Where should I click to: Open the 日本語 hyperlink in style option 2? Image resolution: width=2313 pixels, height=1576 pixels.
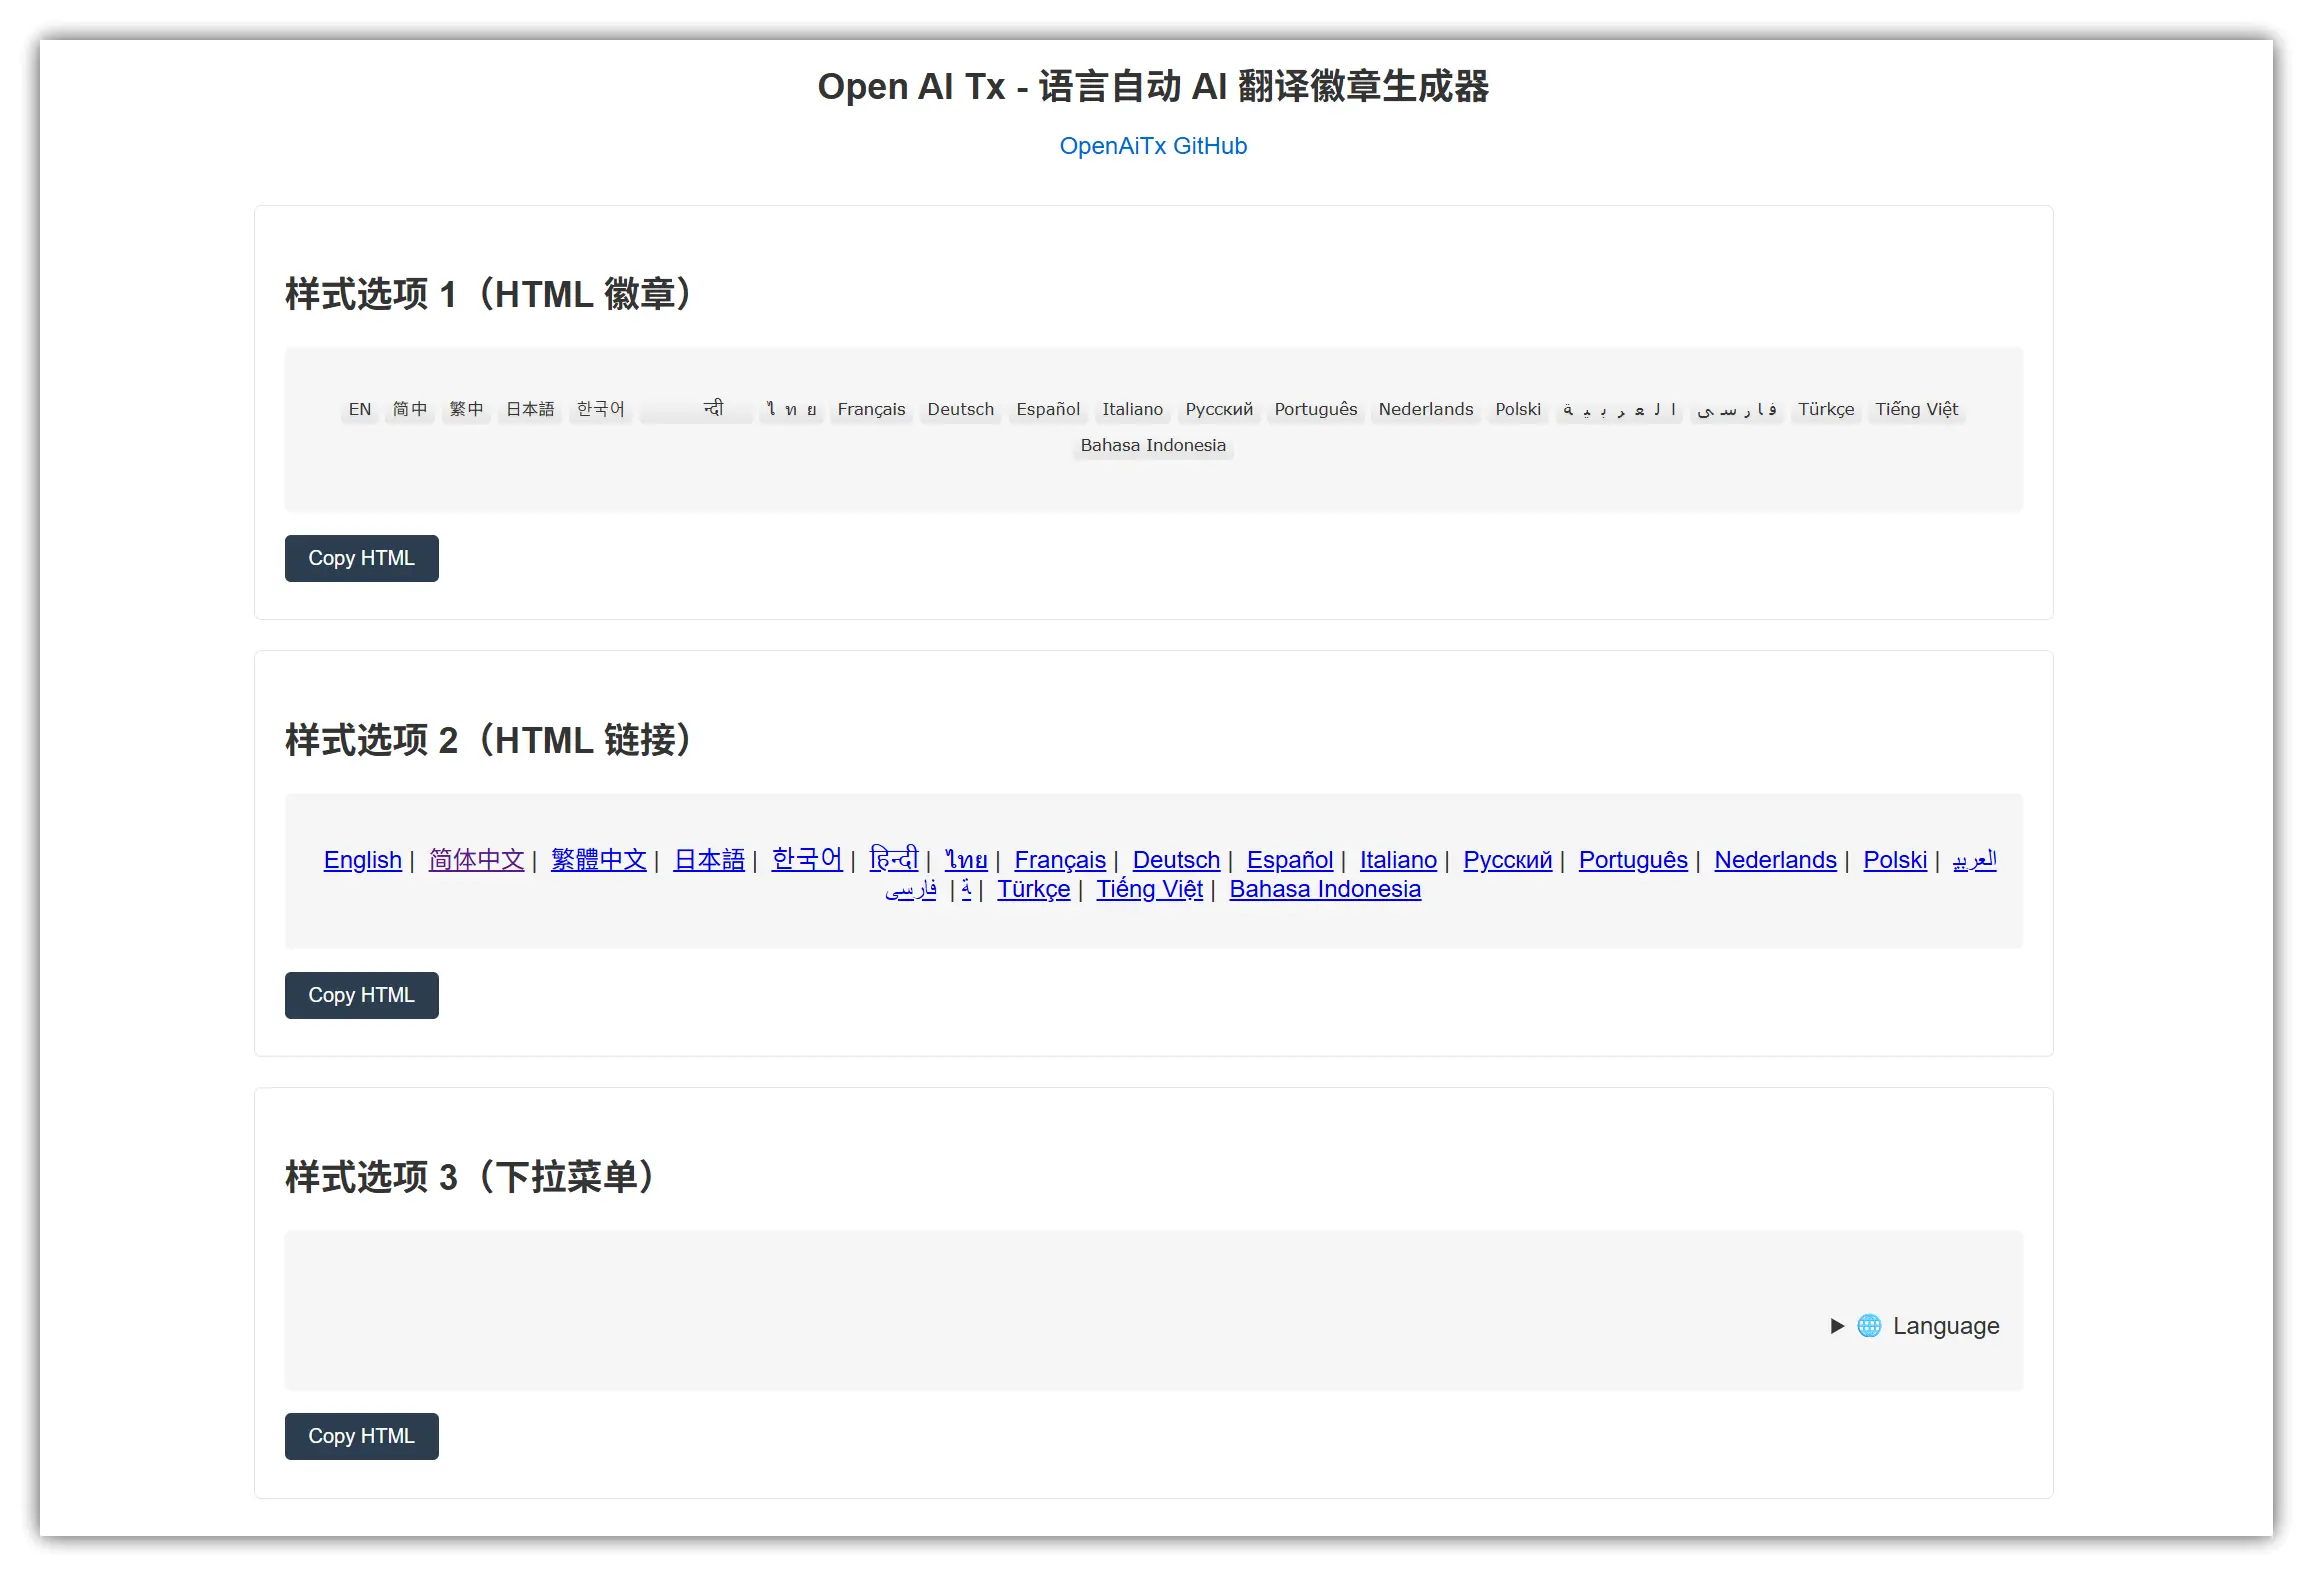[x=709, y=860]
